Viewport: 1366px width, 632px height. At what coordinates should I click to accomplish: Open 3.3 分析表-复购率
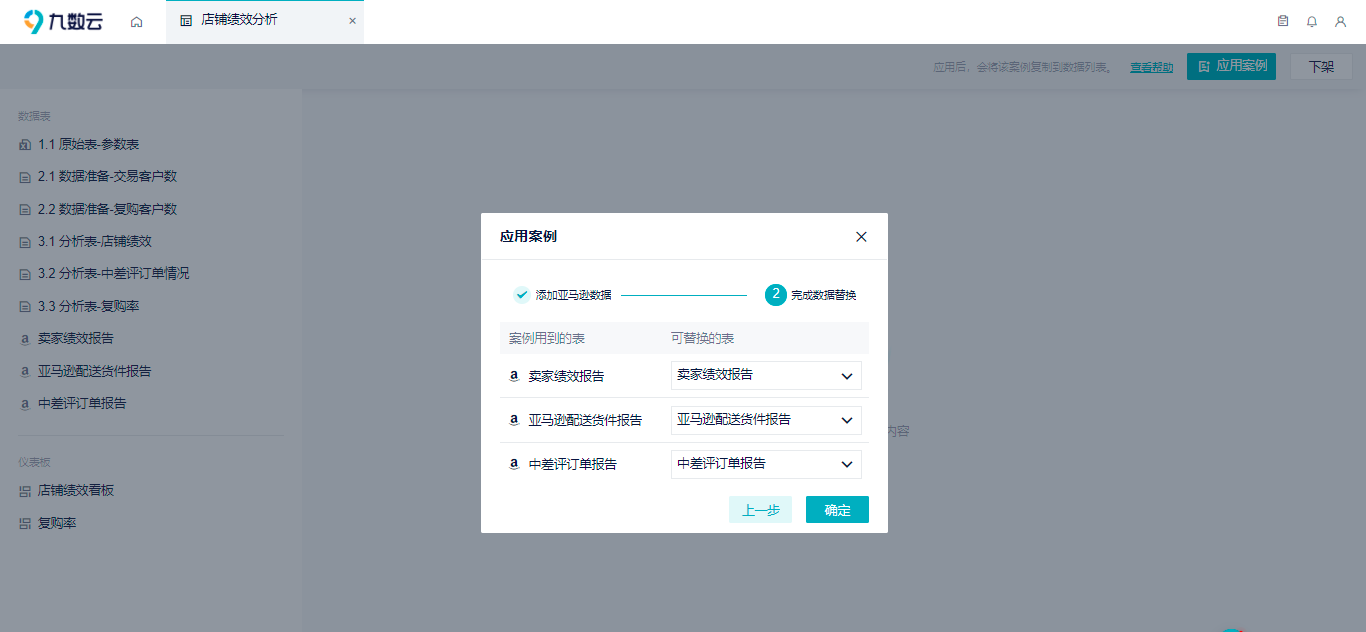coord(88,306)
